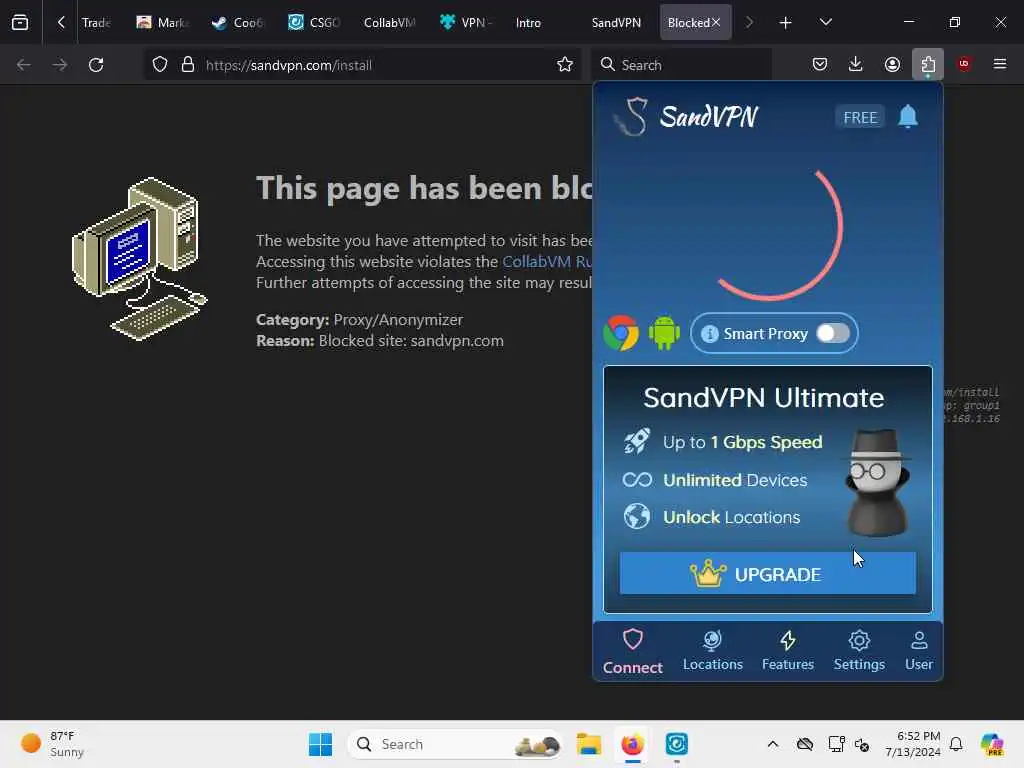Open the uBlock Origin extension icon

tap(964, 64)
